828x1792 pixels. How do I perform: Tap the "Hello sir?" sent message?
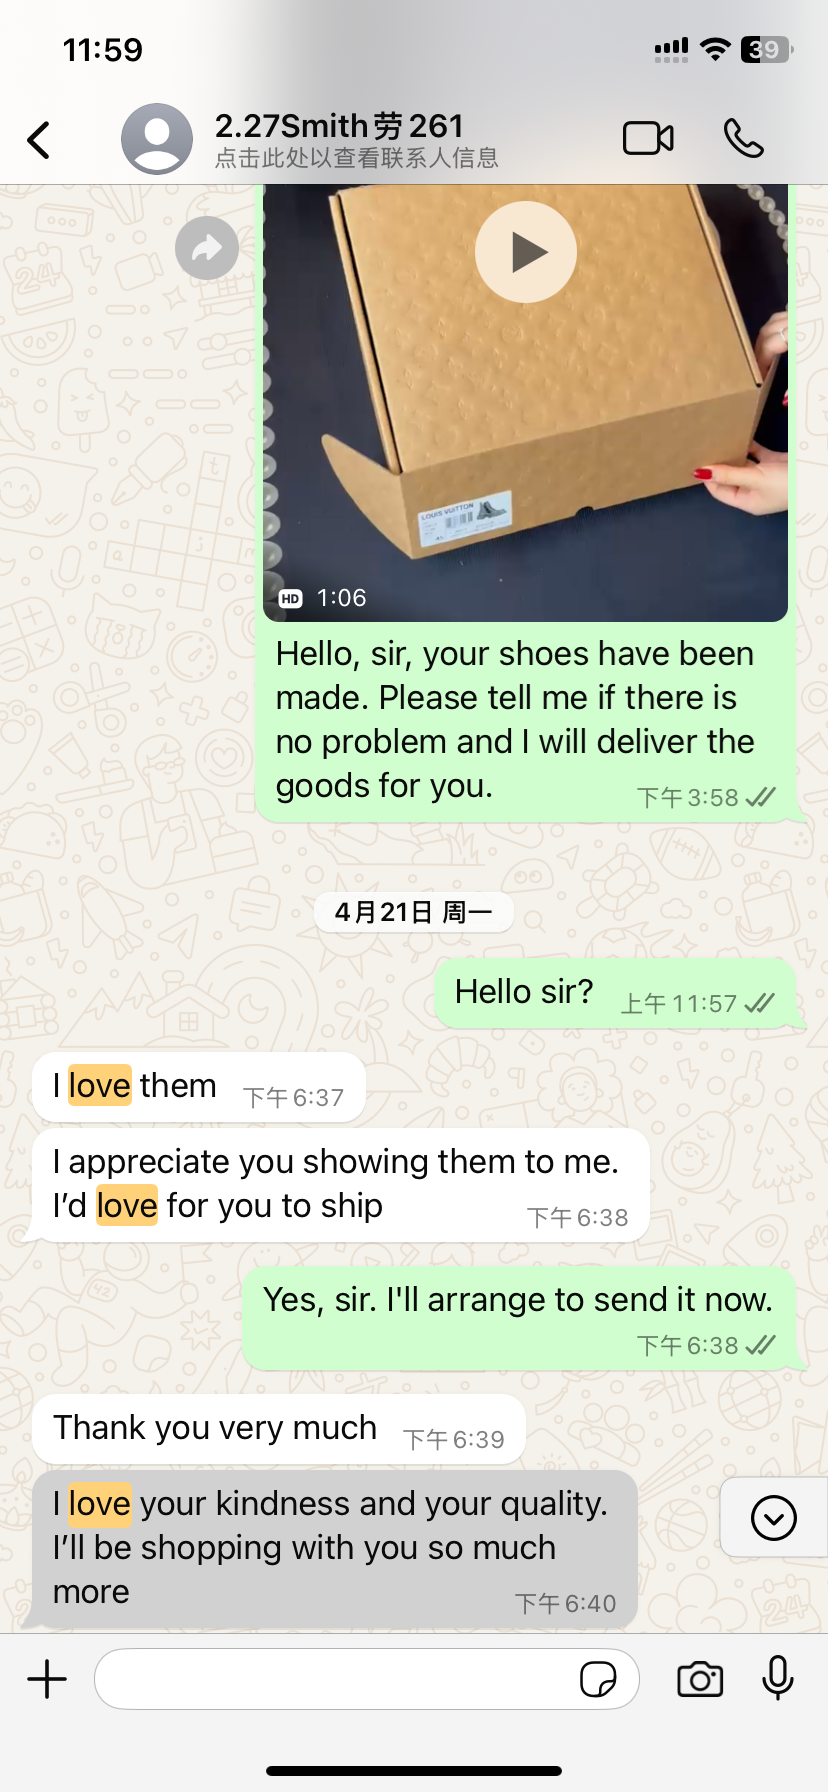[x=615, y=993]
